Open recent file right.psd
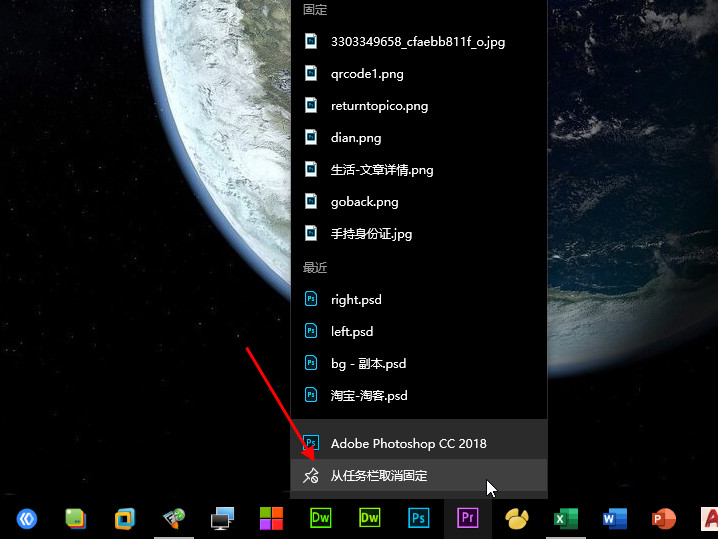The width and height of the screenshot is (718, 539). [356, 299]
